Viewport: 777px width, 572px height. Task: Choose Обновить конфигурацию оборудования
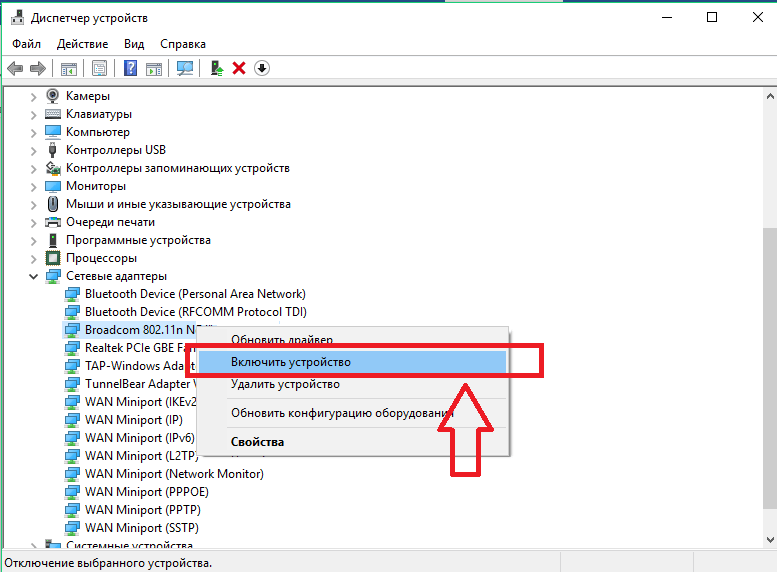point(352,413)
